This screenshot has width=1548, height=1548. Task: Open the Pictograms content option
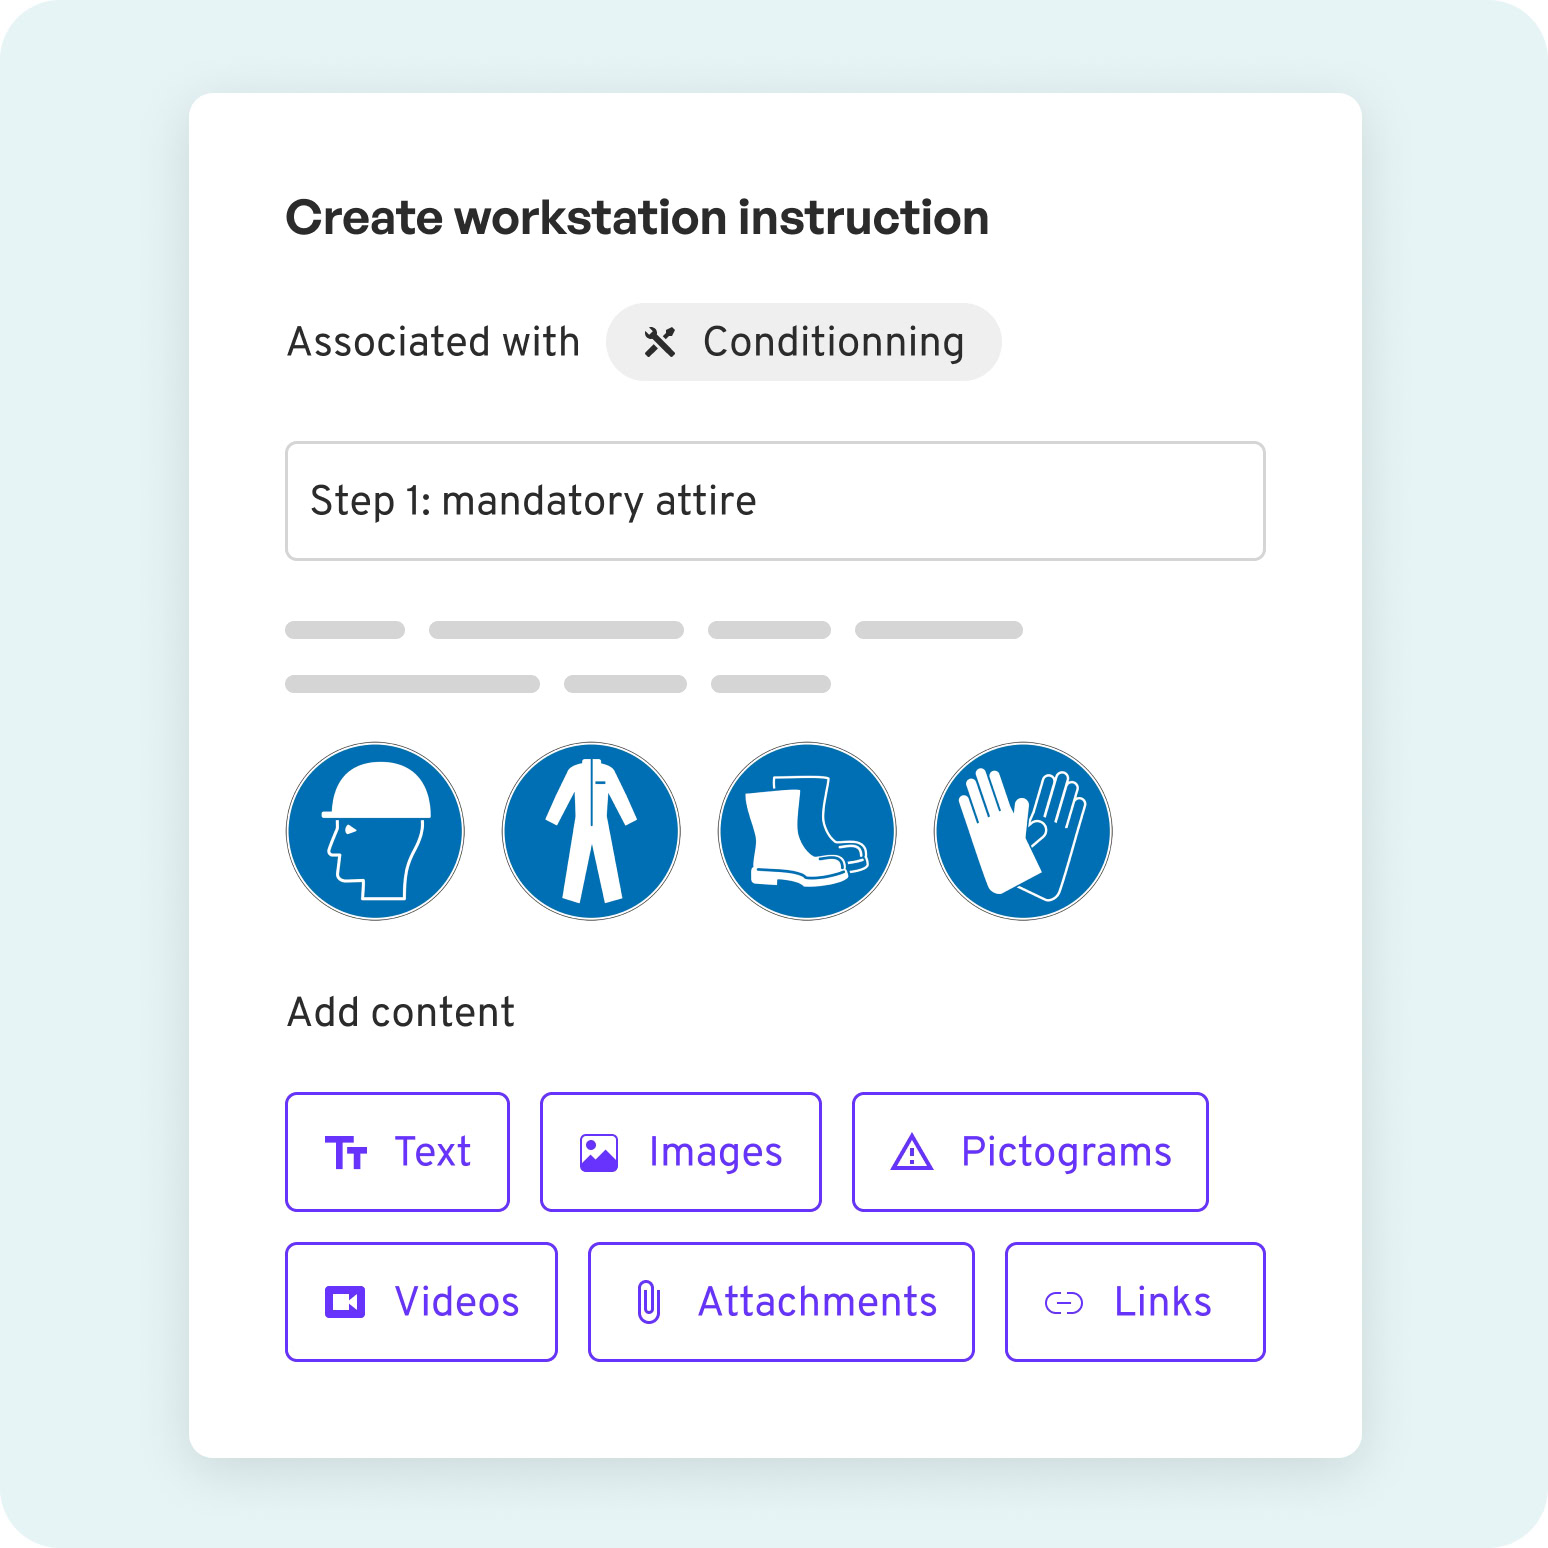(x=1030, y=1152)
